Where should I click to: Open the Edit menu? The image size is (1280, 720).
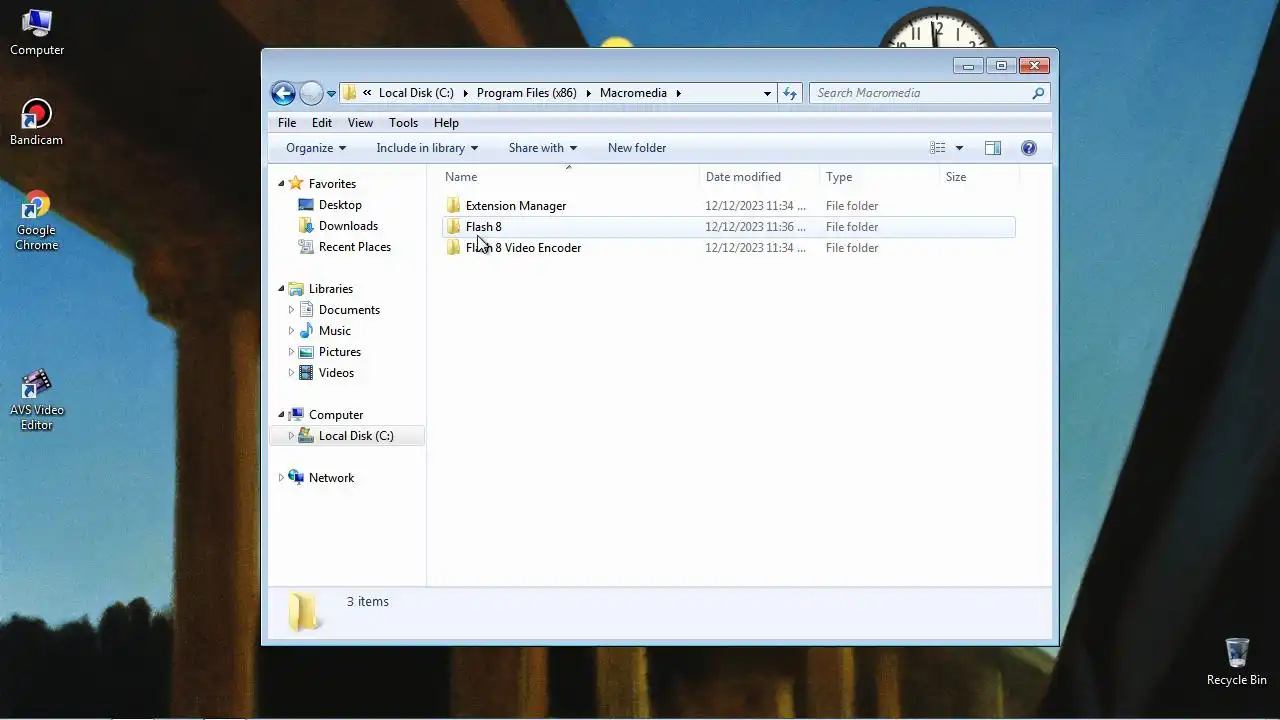pyautogui.click(x=322, y=123)
